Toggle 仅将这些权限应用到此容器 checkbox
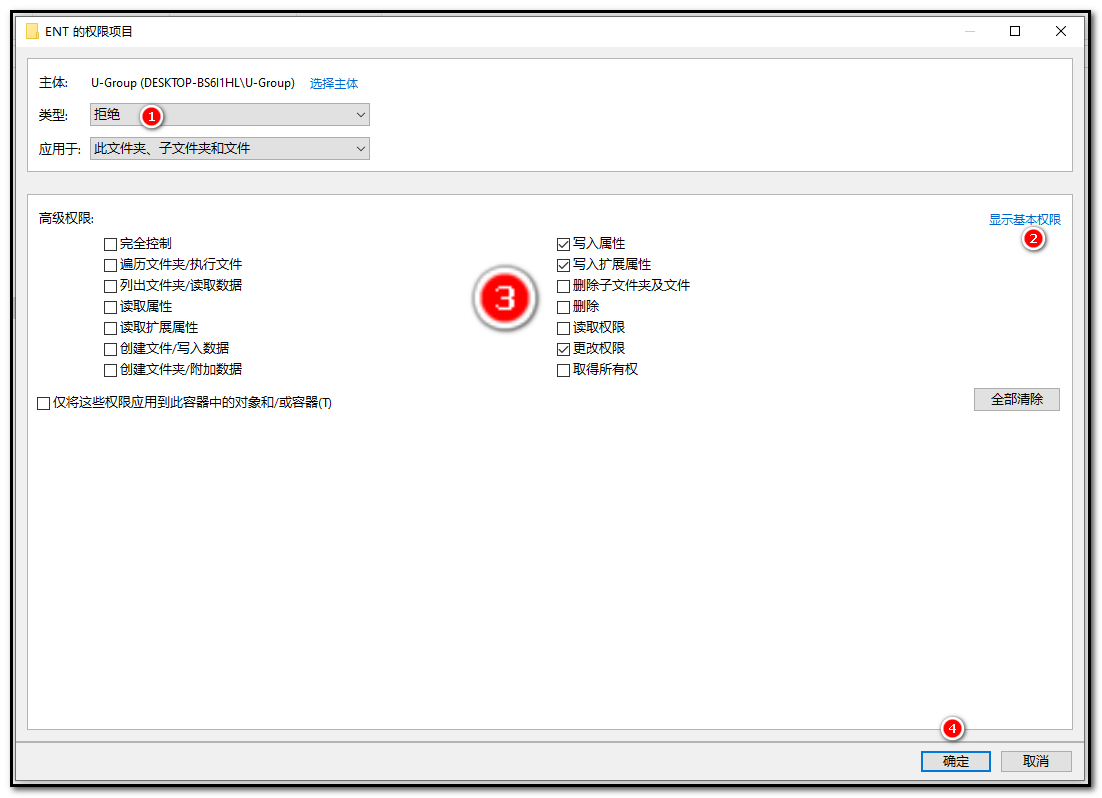 pos(44,403)
